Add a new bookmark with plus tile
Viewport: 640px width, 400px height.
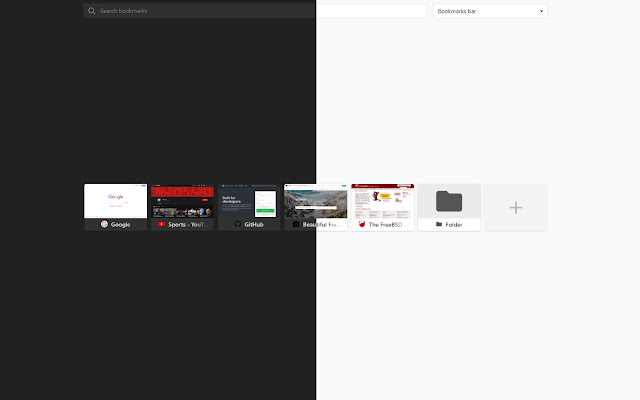pos(516,207)
